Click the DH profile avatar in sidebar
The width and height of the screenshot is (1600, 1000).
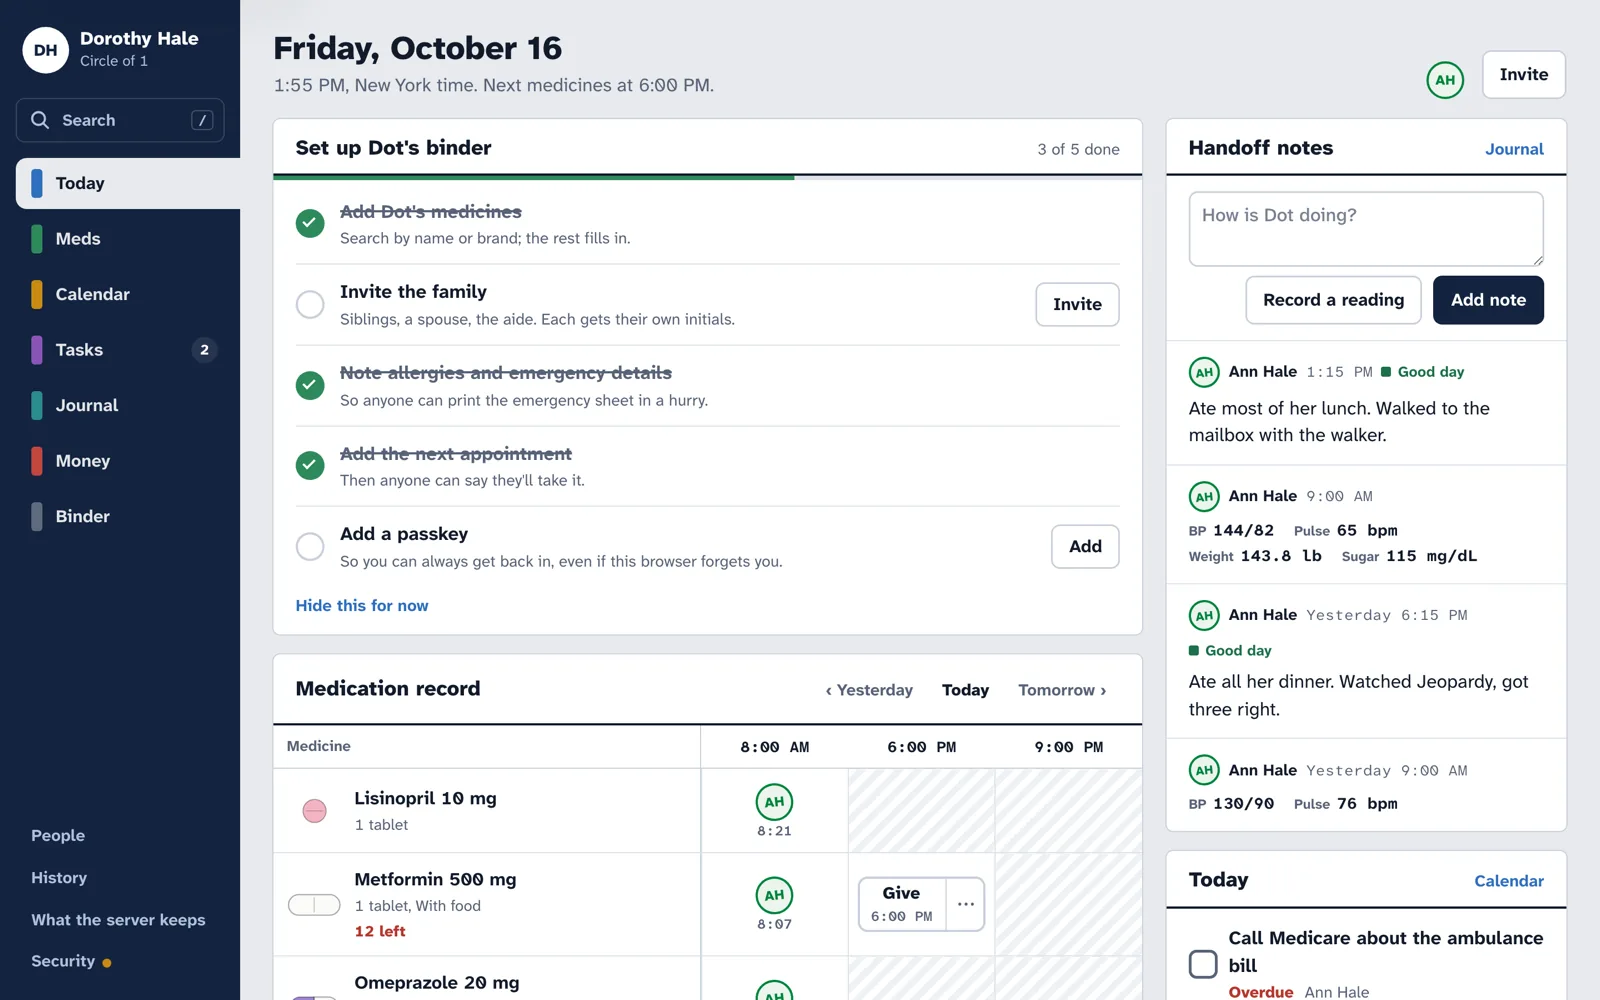(x=46, y=50)
